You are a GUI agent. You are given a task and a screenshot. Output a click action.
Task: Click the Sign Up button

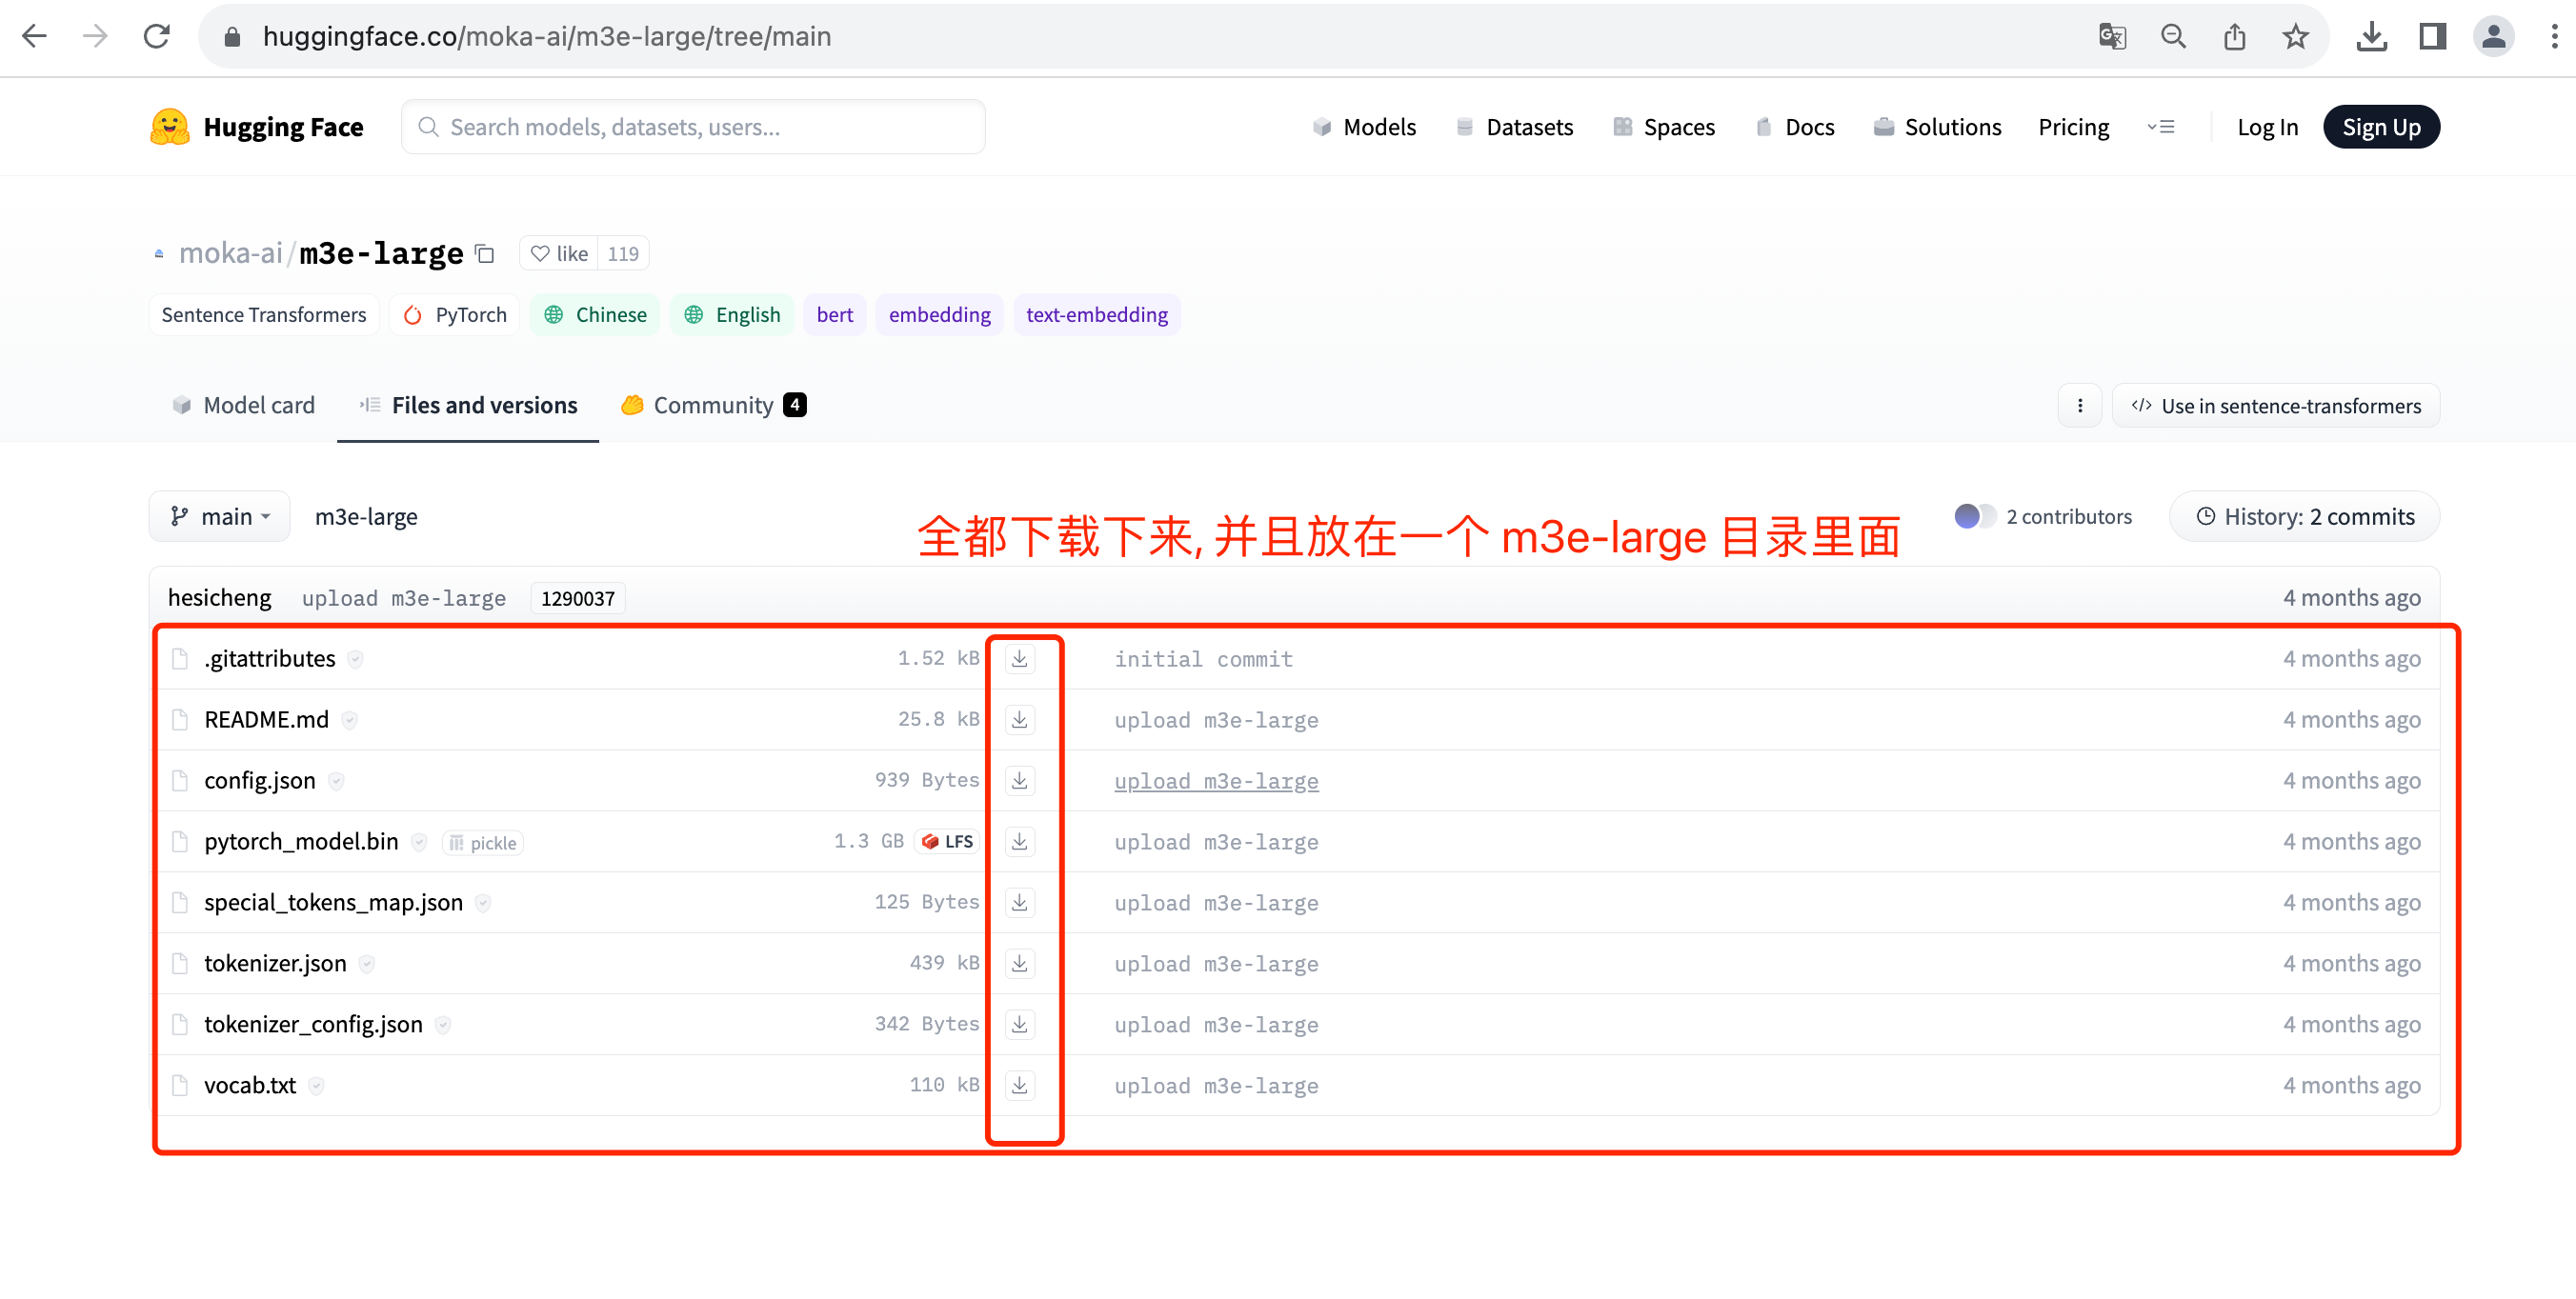click(2381, 127)
